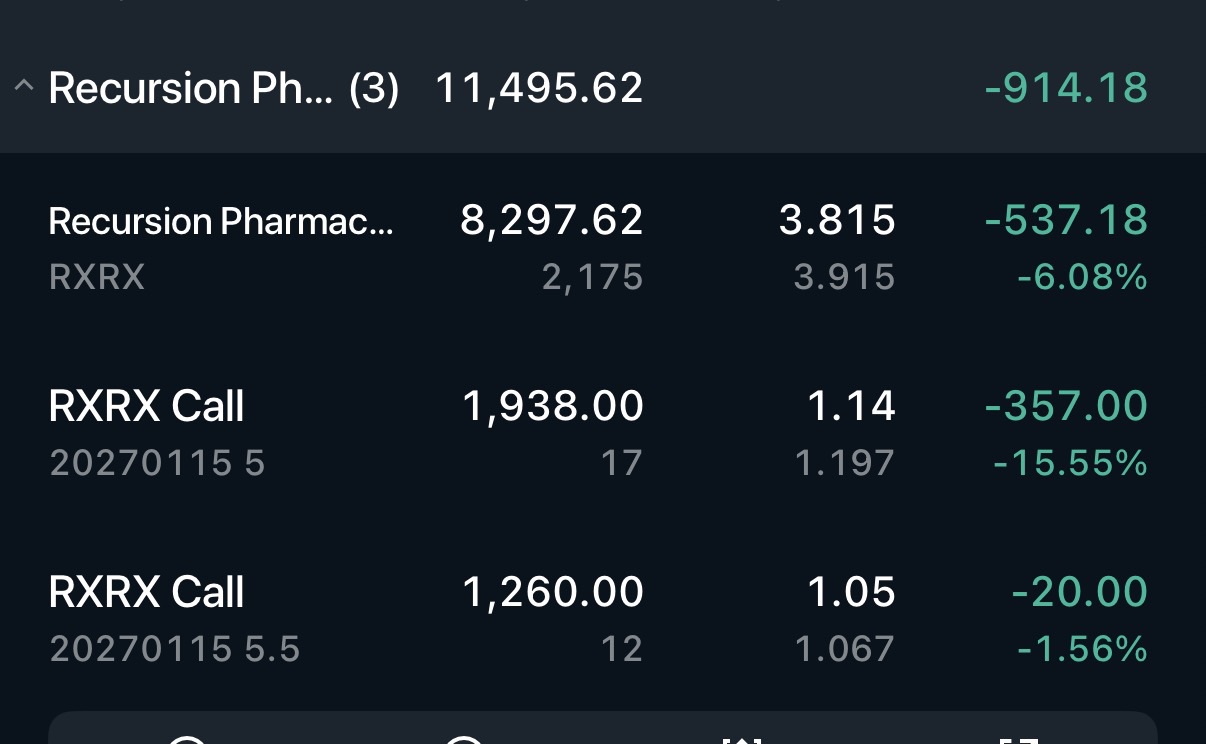Open the RXRX Call 20270115 5.5 position
Image resolution: width=1206 pixels, height=744 pixels.
[147, 592]
